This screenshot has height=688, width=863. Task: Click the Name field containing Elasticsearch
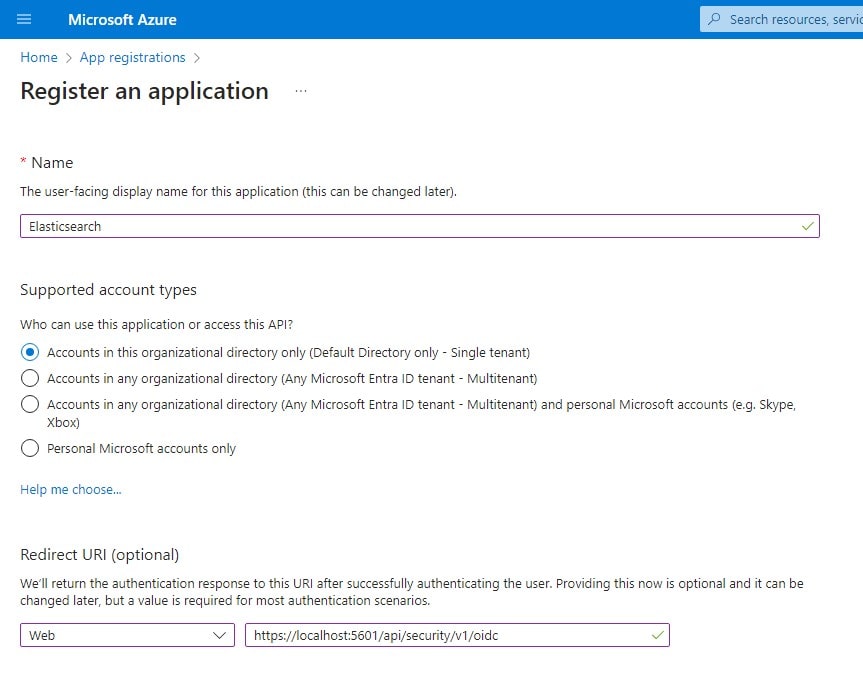pos(420,226)
